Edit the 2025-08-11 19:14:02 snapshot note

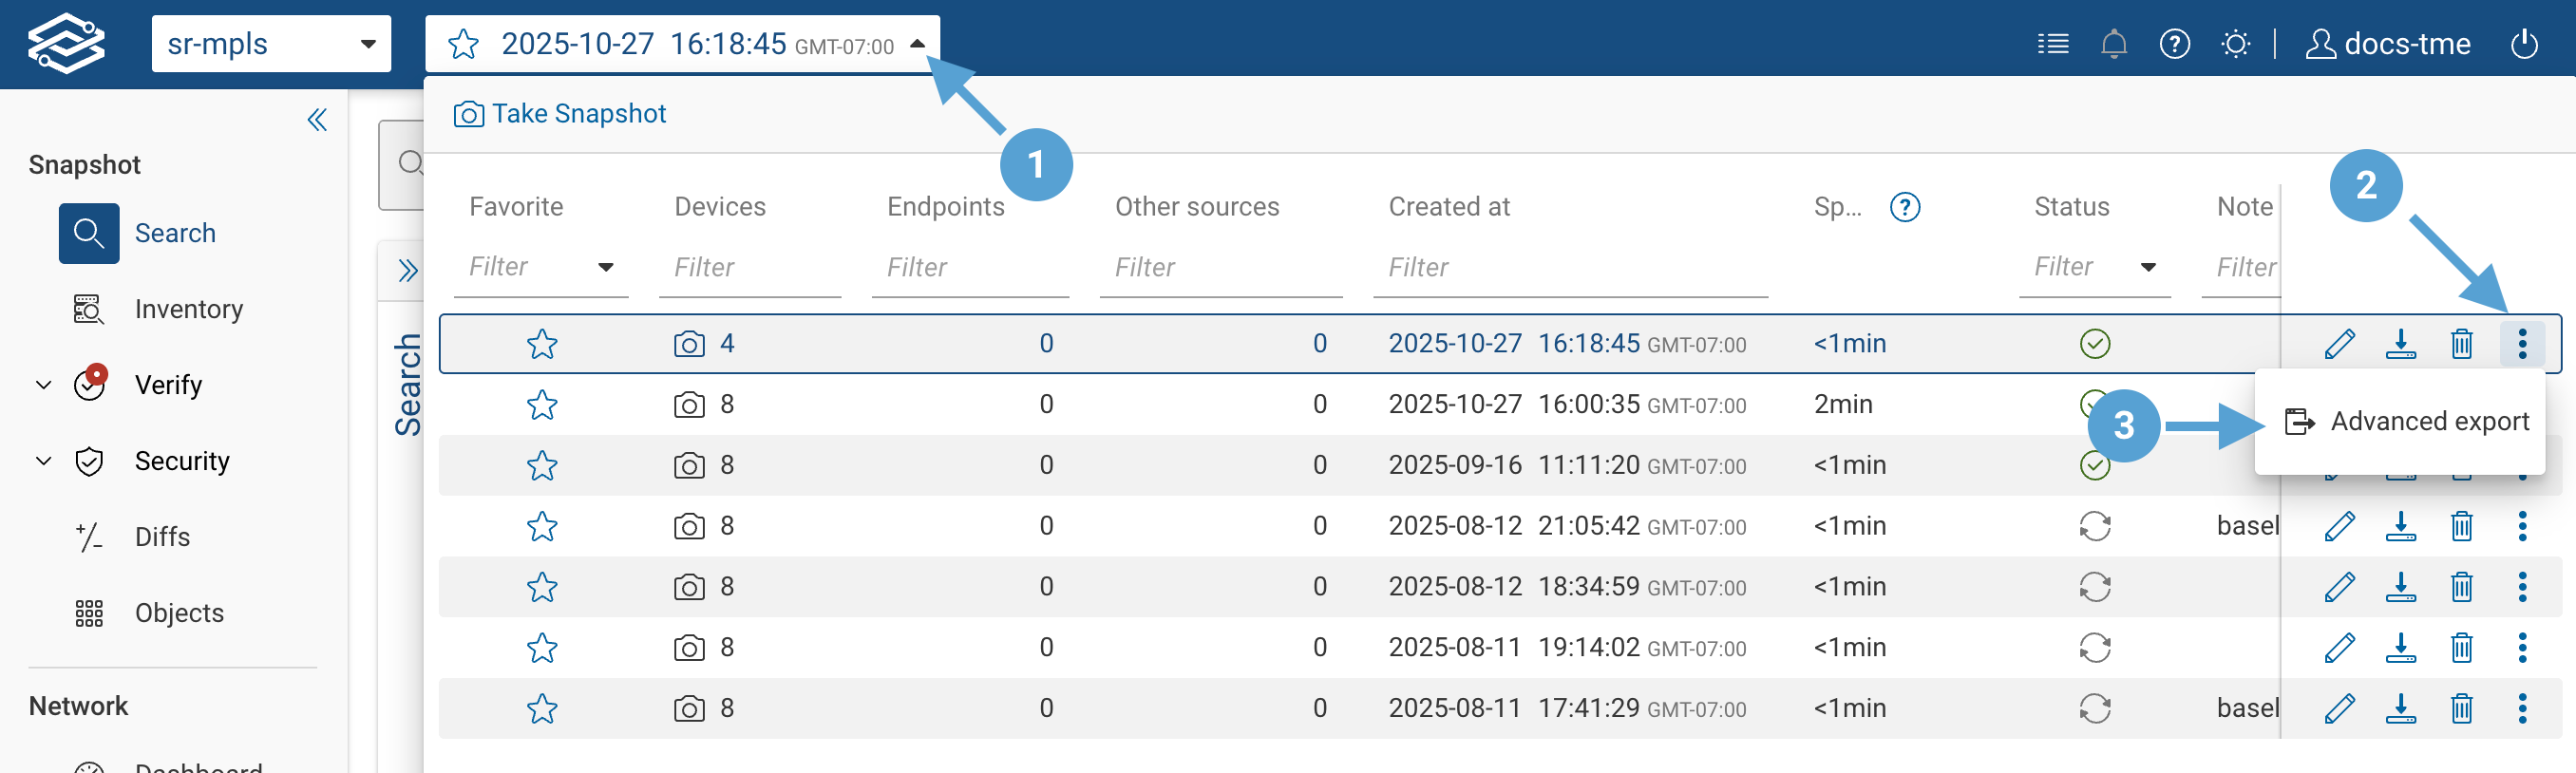(2339, 648)
